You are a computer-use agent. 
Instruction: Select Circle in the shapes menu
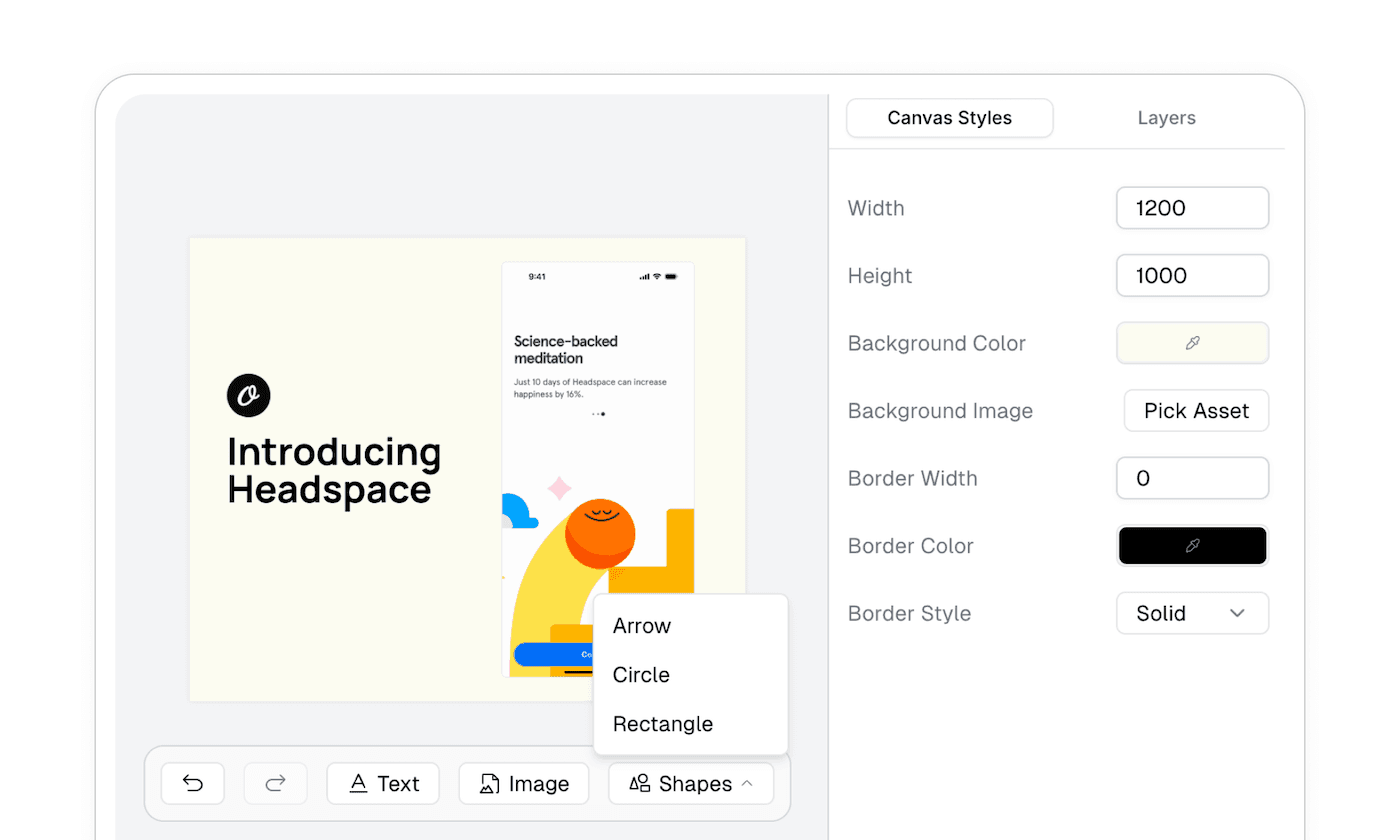[640, 674]
